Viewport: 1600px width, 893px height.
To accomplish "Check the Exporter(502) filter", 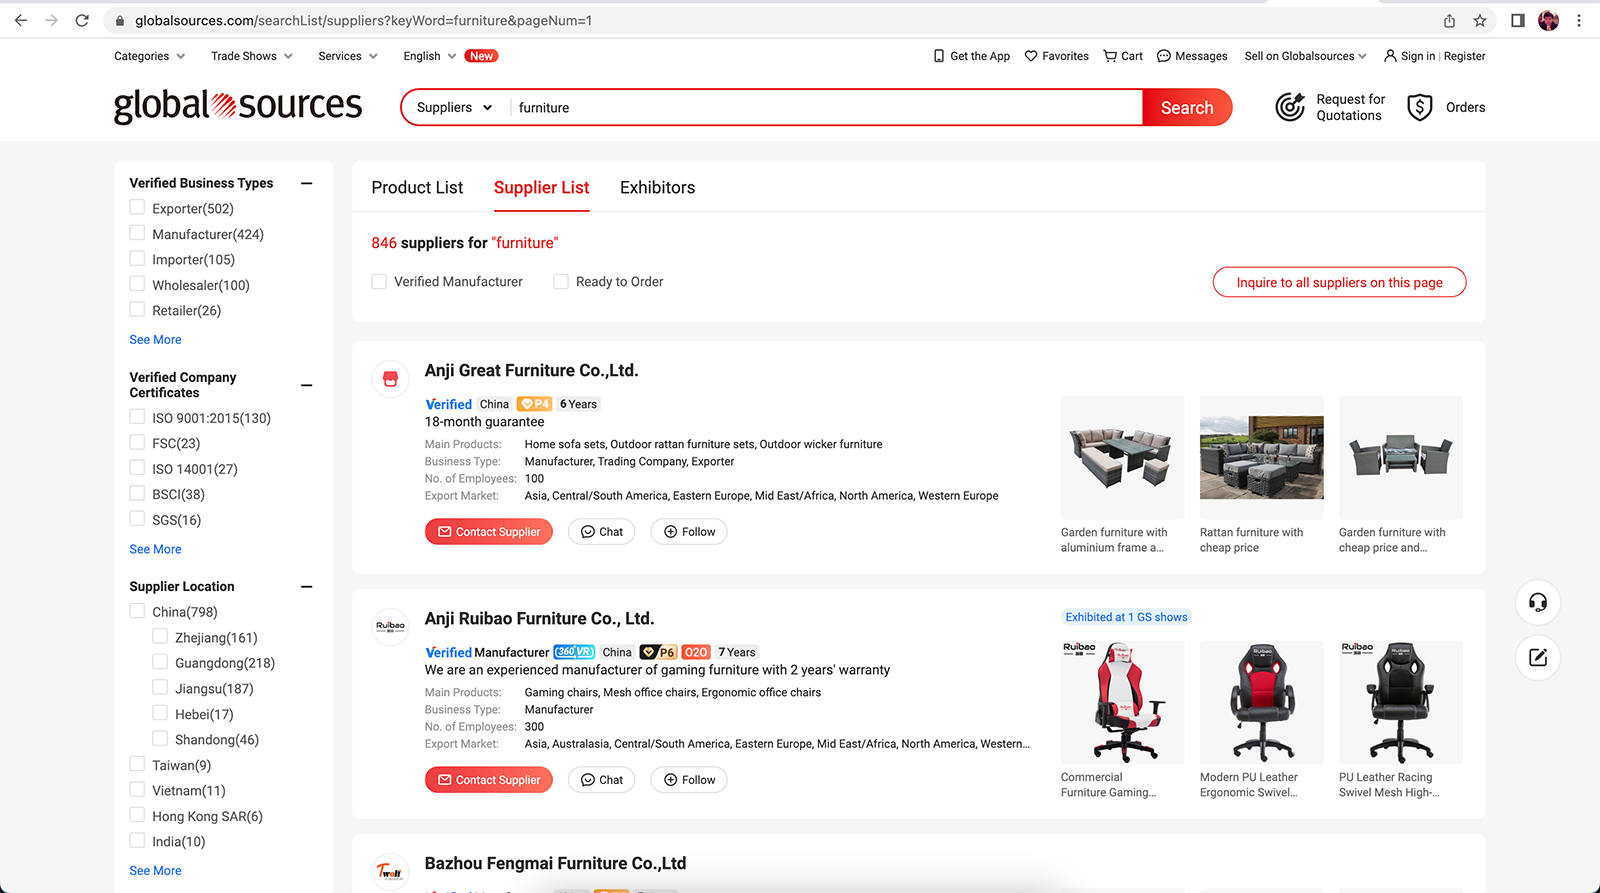I will [x=137, y=207].
